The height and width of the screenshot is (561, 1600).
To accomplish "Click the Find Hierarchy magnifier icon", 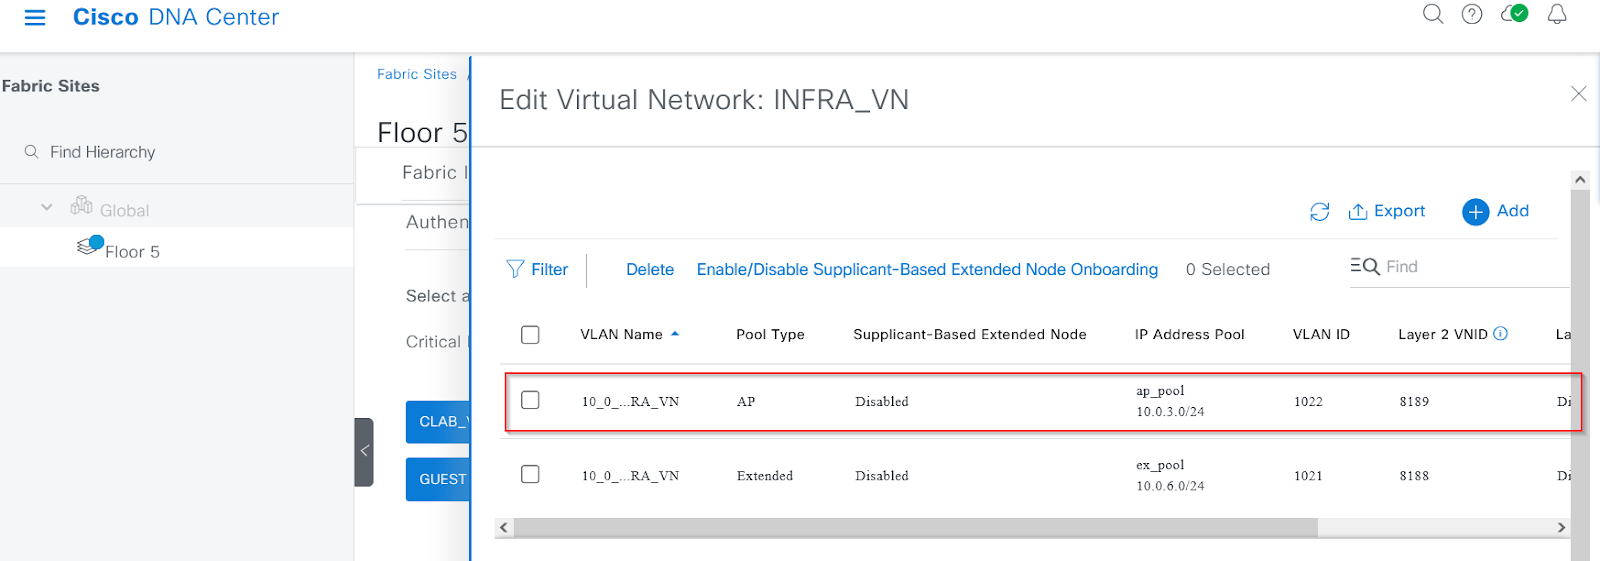I will coord(32,152).
